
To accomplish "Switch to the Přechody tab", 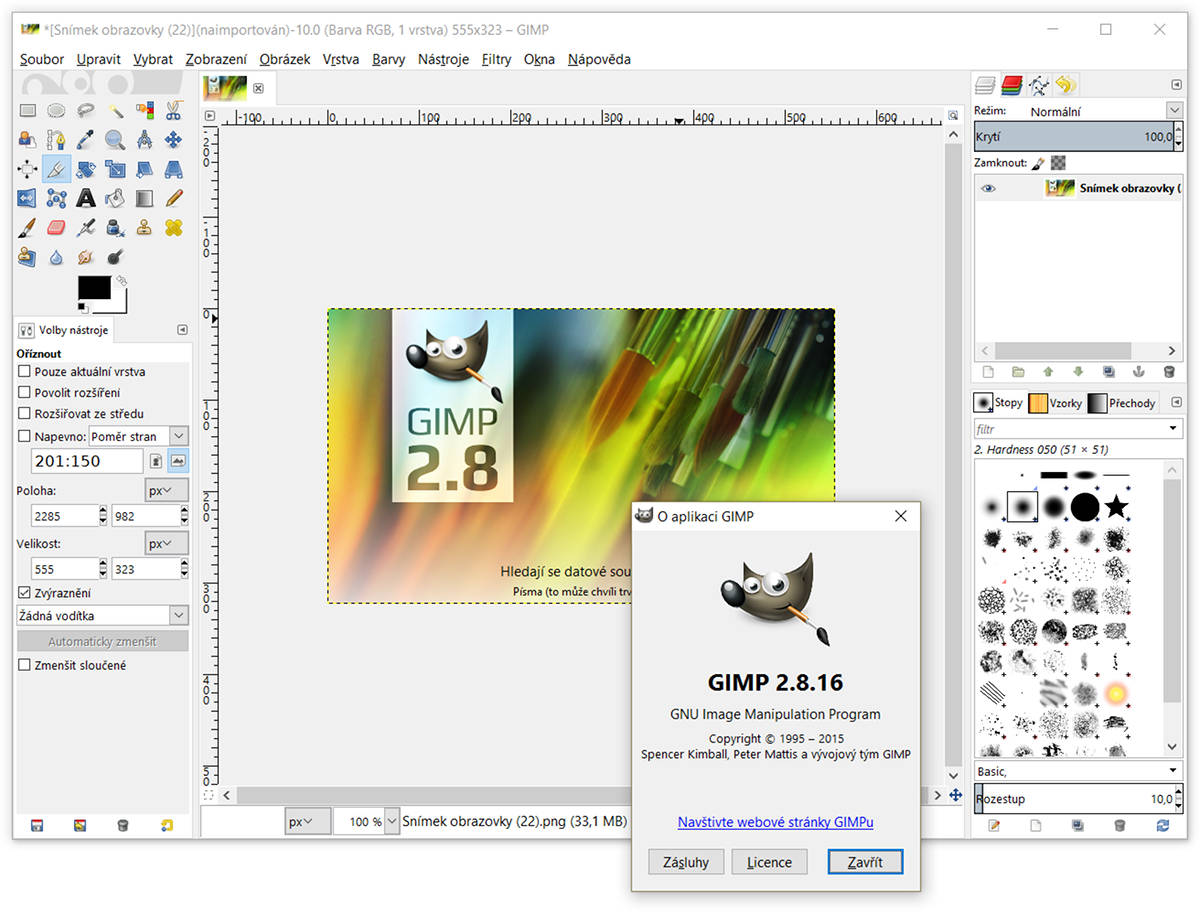I will pos(1122,403).
